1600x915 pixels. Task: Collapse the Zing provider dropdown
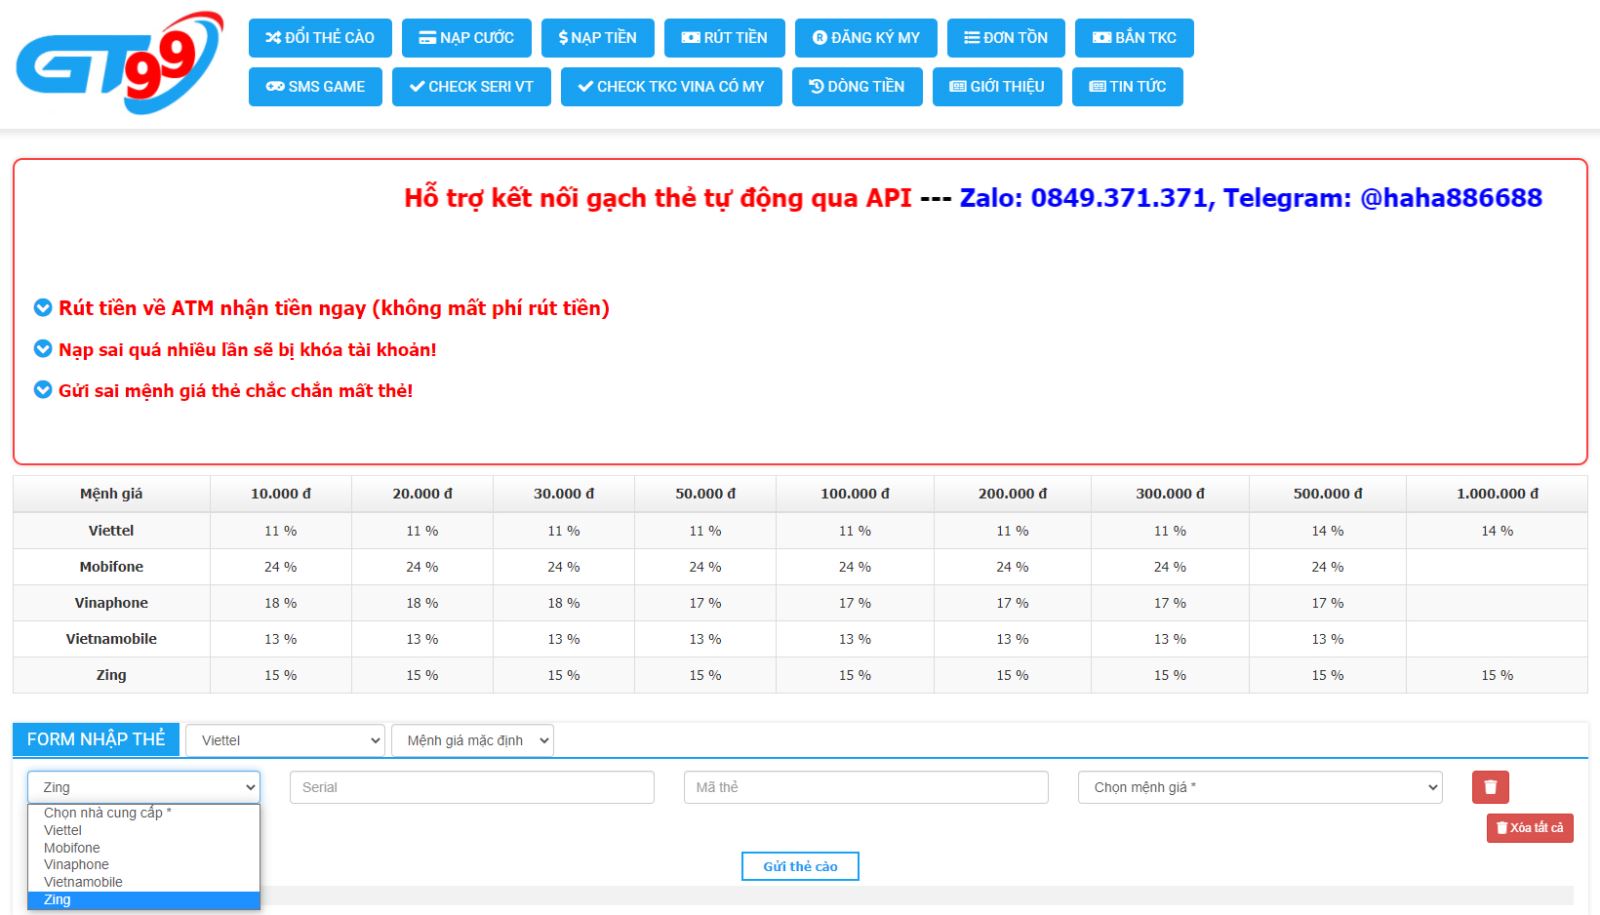[144, 787]
